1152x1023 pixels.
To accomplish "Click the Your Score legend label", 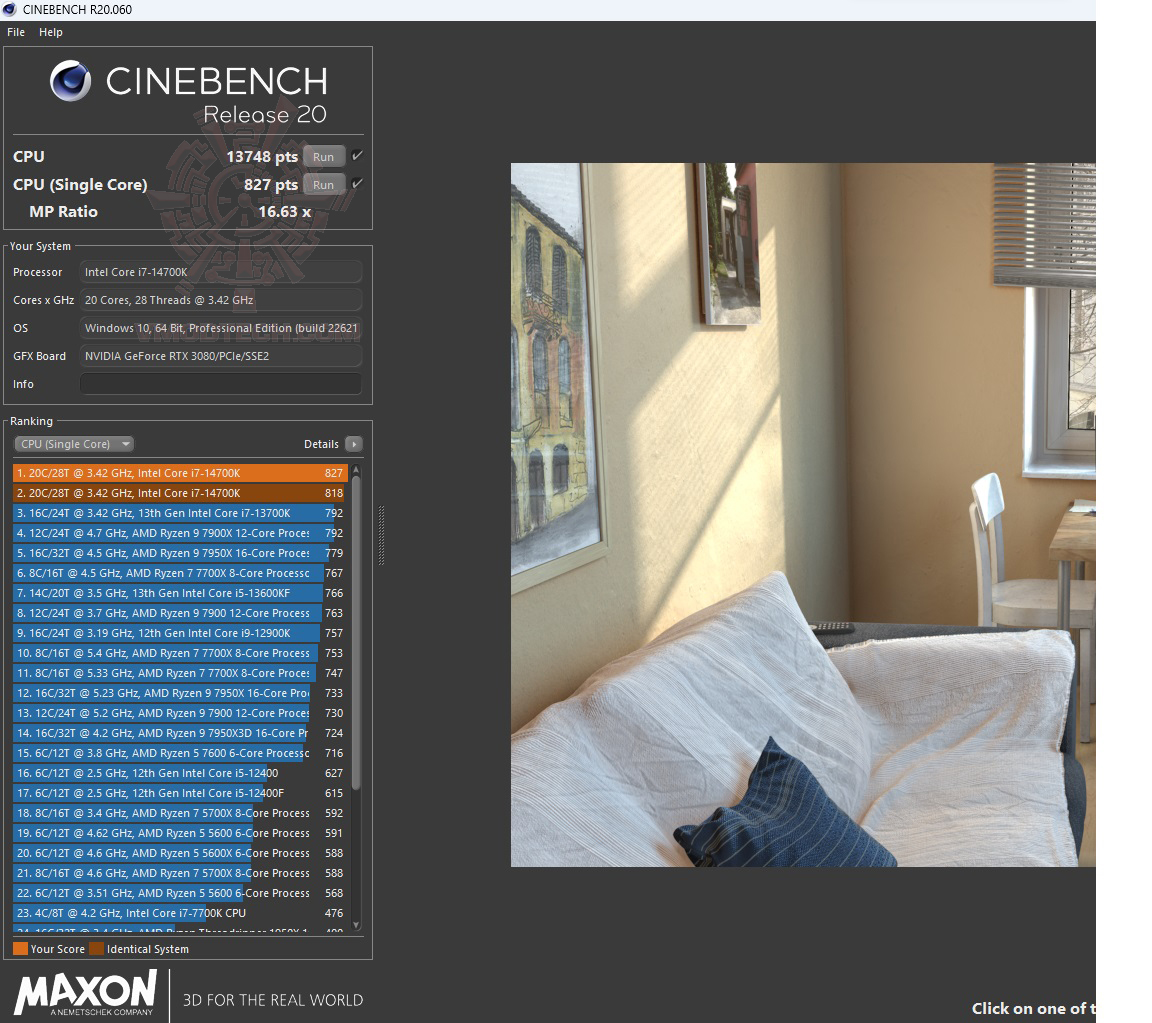I will point(57,949).
